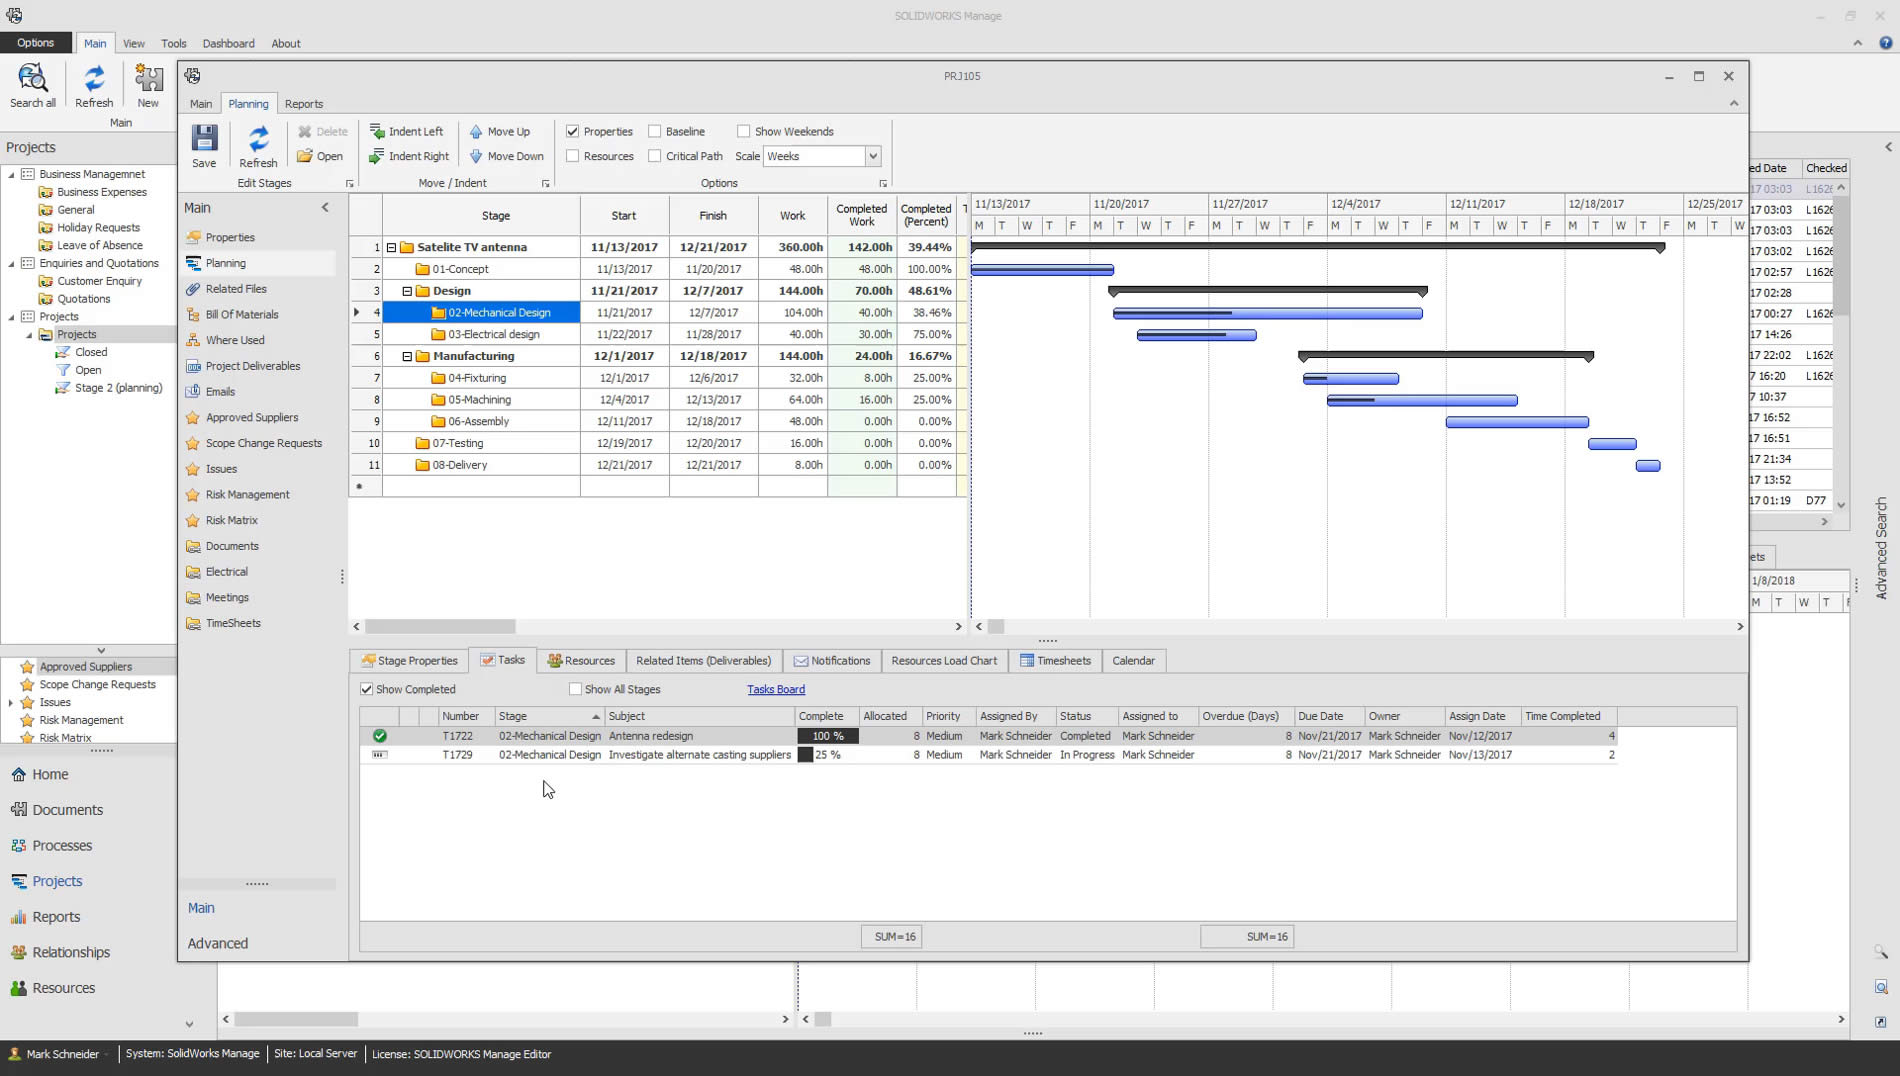Toggle the Show Weekends checkbox
This screenshot has width=1900, height=1076.
point(743,131)
